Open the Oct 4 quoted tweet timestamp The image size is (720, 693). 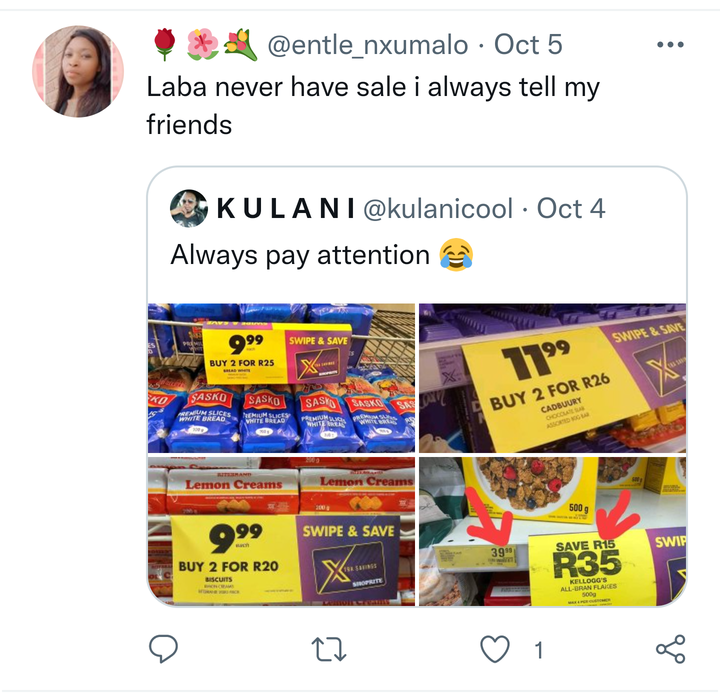[571, 208]
